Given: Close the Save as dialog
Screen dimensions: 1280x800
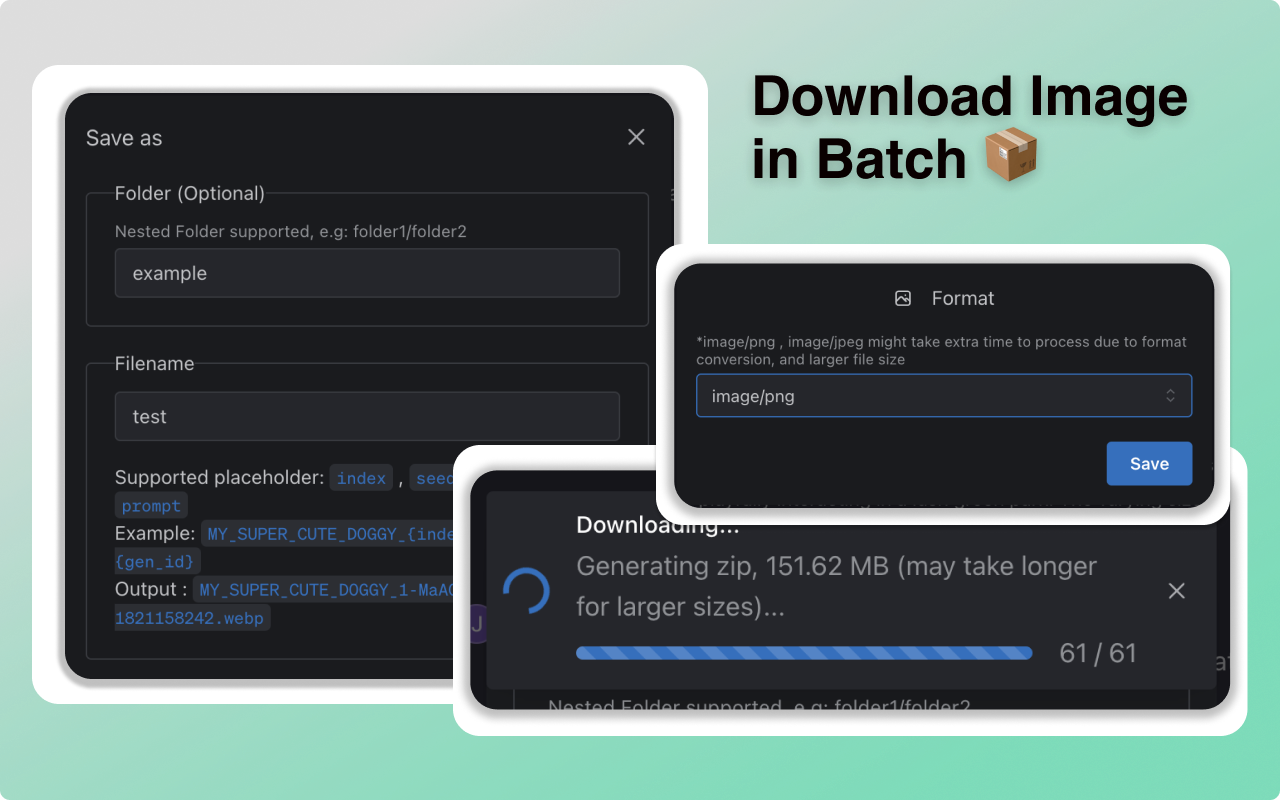Looking at the screenshot, I should click(636, 137).
